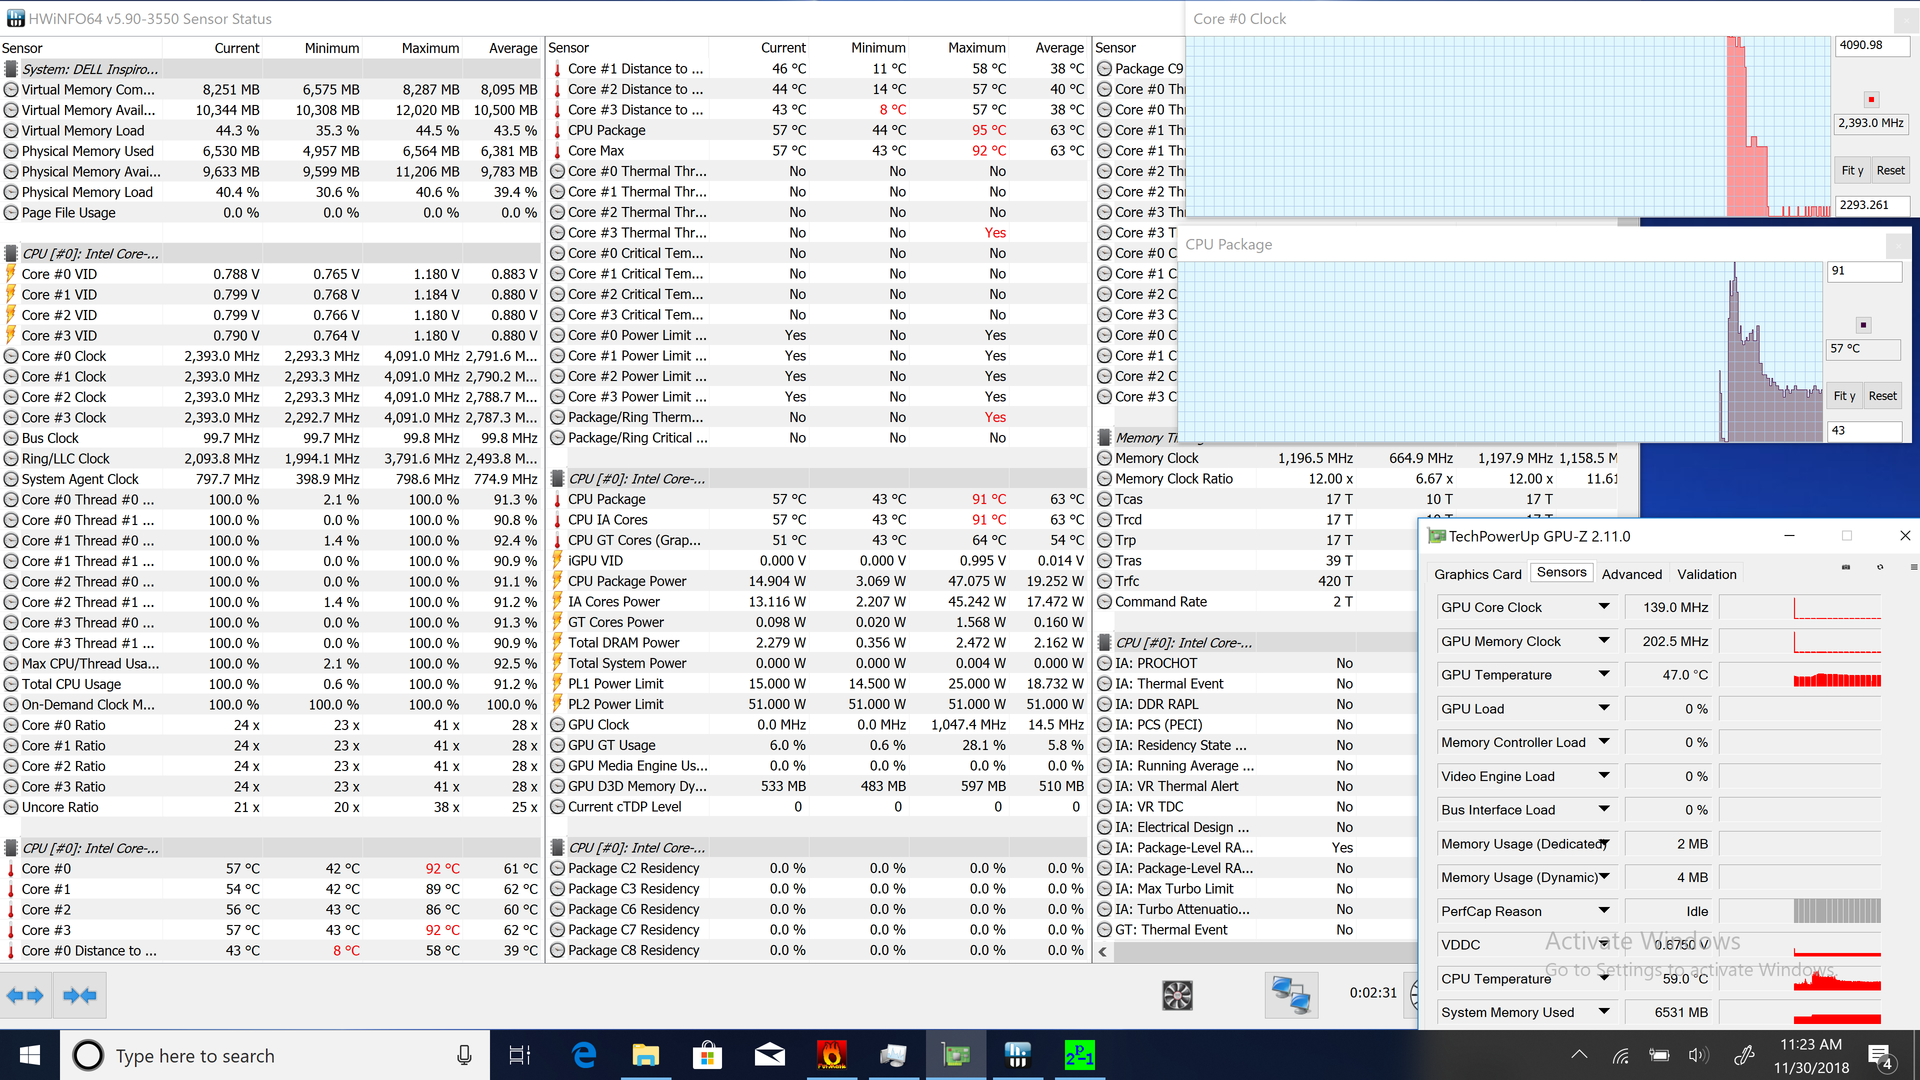
Task: Launch Microsoft Edge from the taskbar
Action: [x=584, y=1055]
